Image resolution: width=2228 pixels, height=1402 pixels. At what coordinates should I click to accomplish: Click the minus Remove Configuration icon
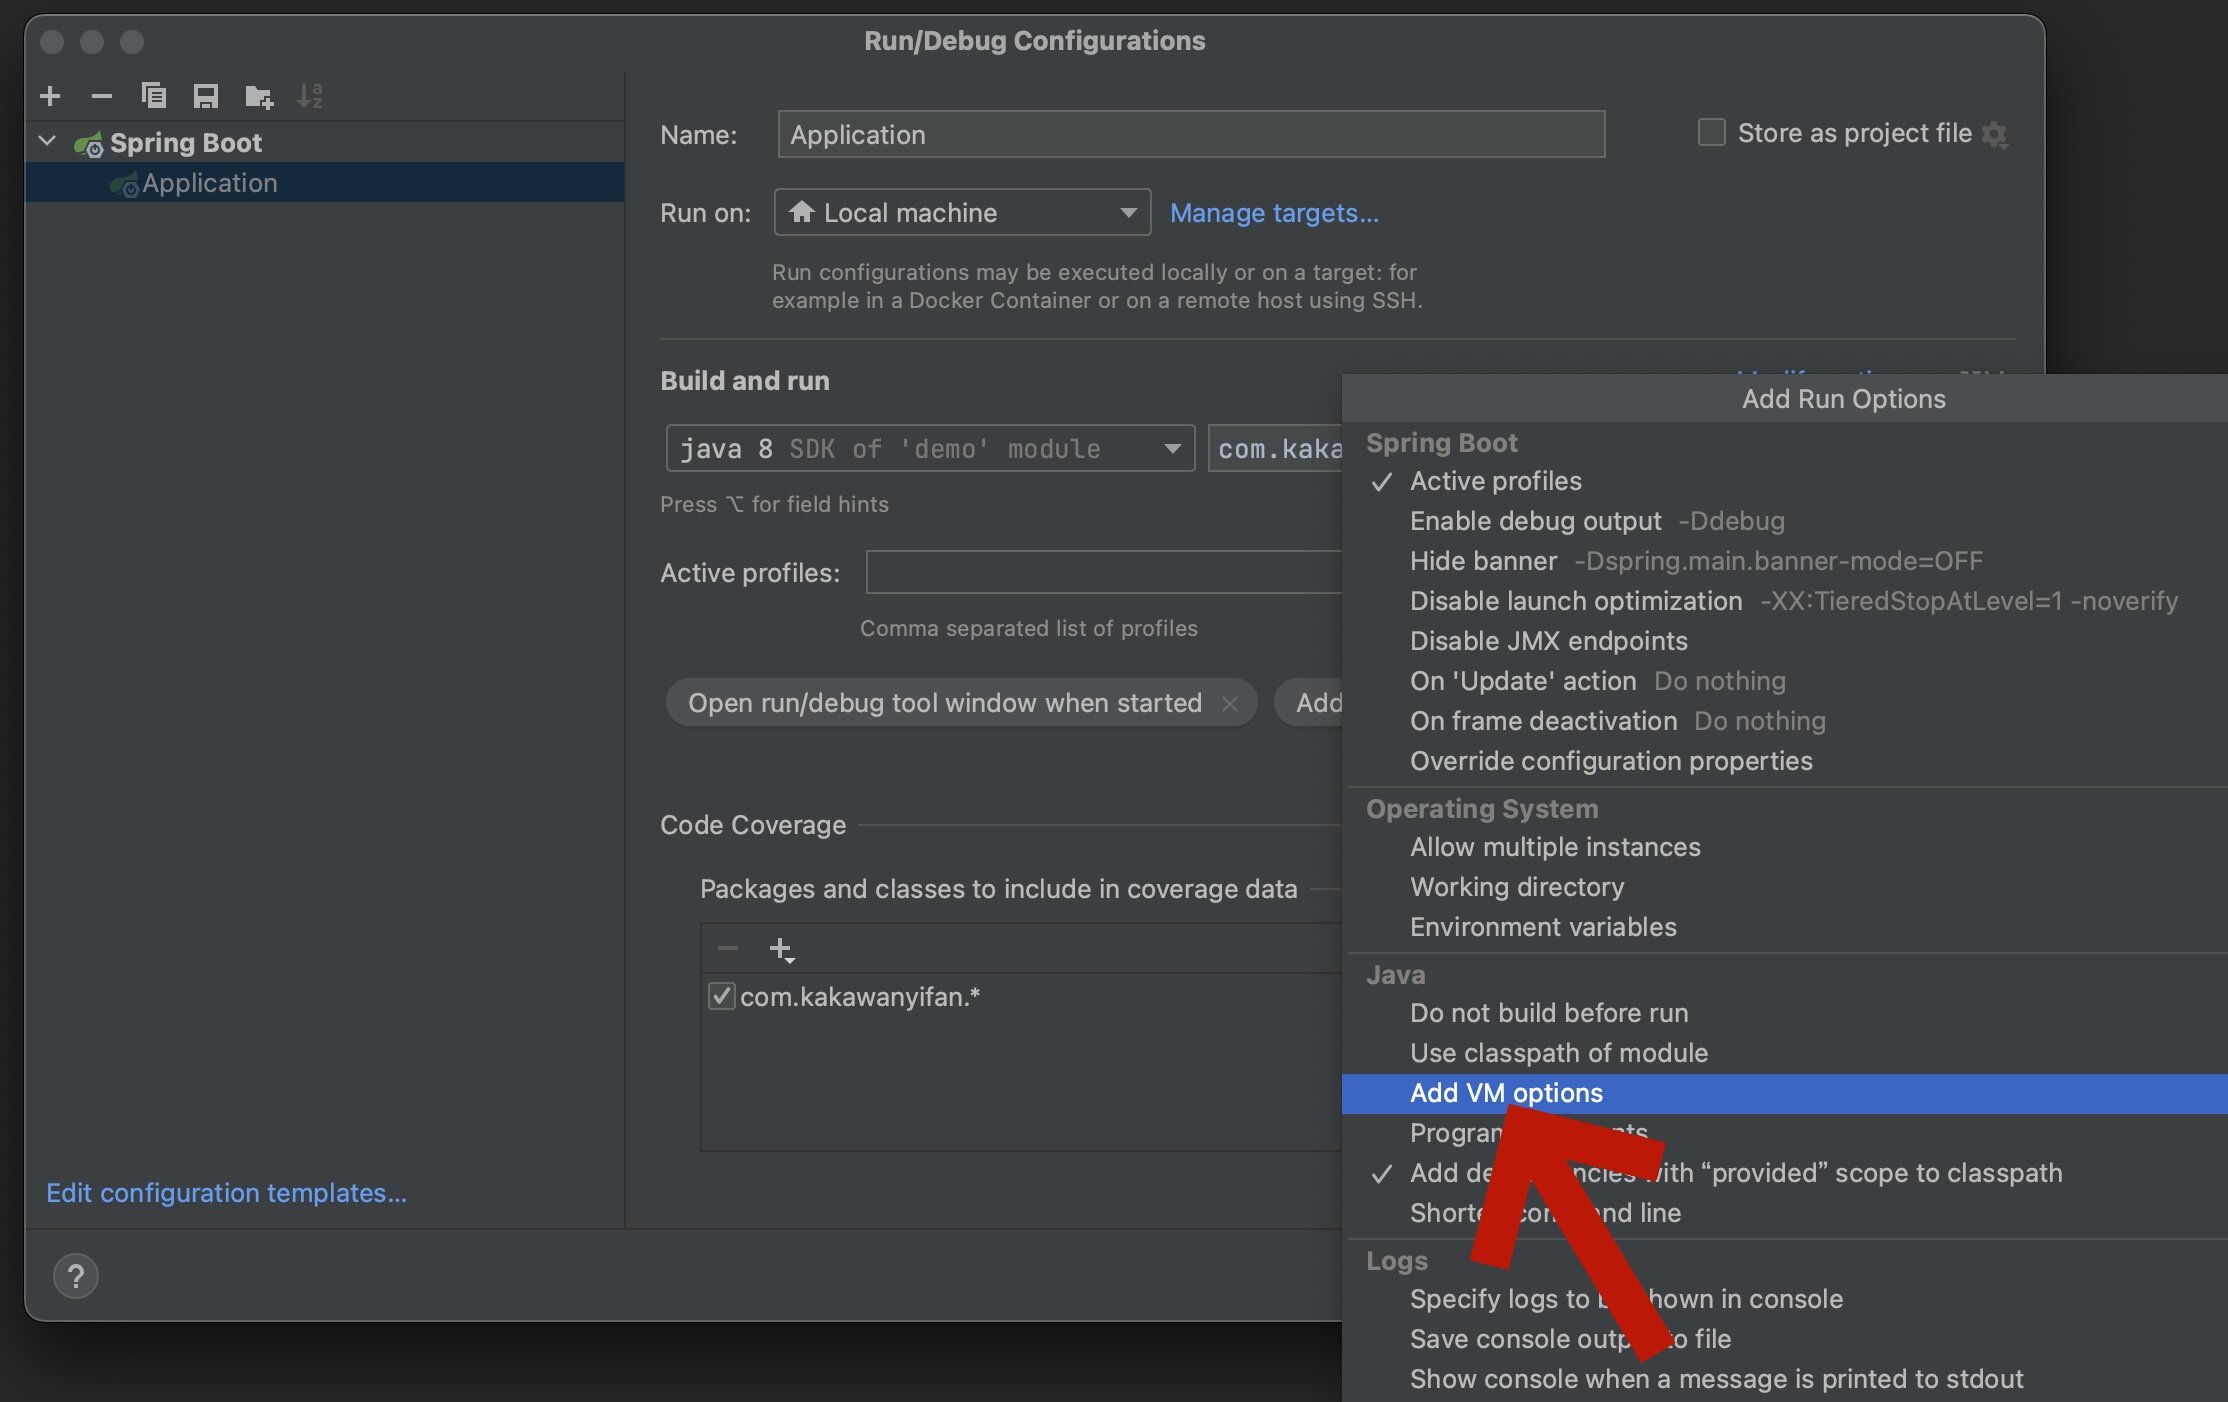(x=101, y=96)
